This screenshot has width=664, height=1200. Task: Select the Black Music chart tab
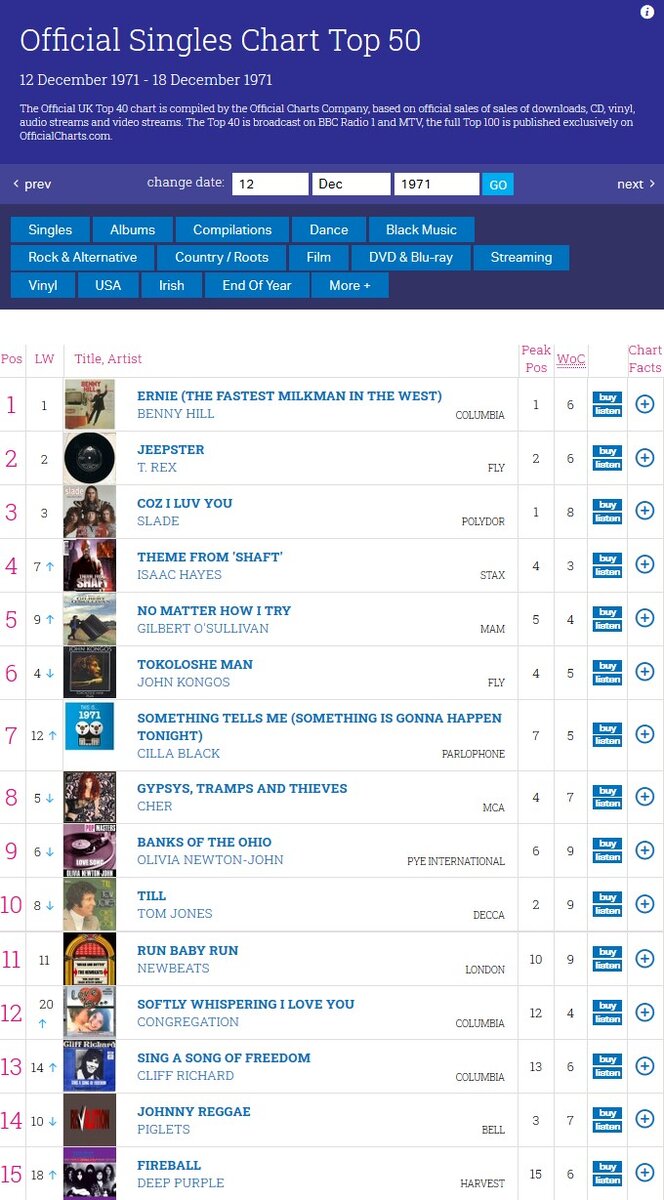[421, 229]
